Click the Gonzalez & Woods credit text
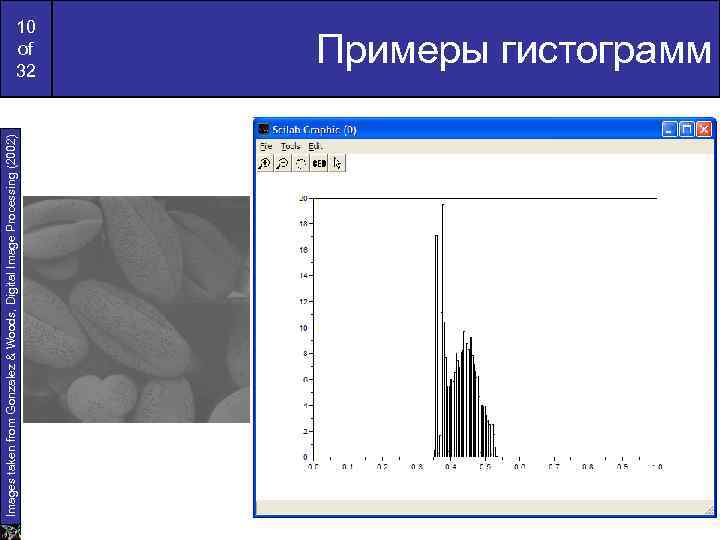The image size is (720, 540). click(x=11, y=326)
